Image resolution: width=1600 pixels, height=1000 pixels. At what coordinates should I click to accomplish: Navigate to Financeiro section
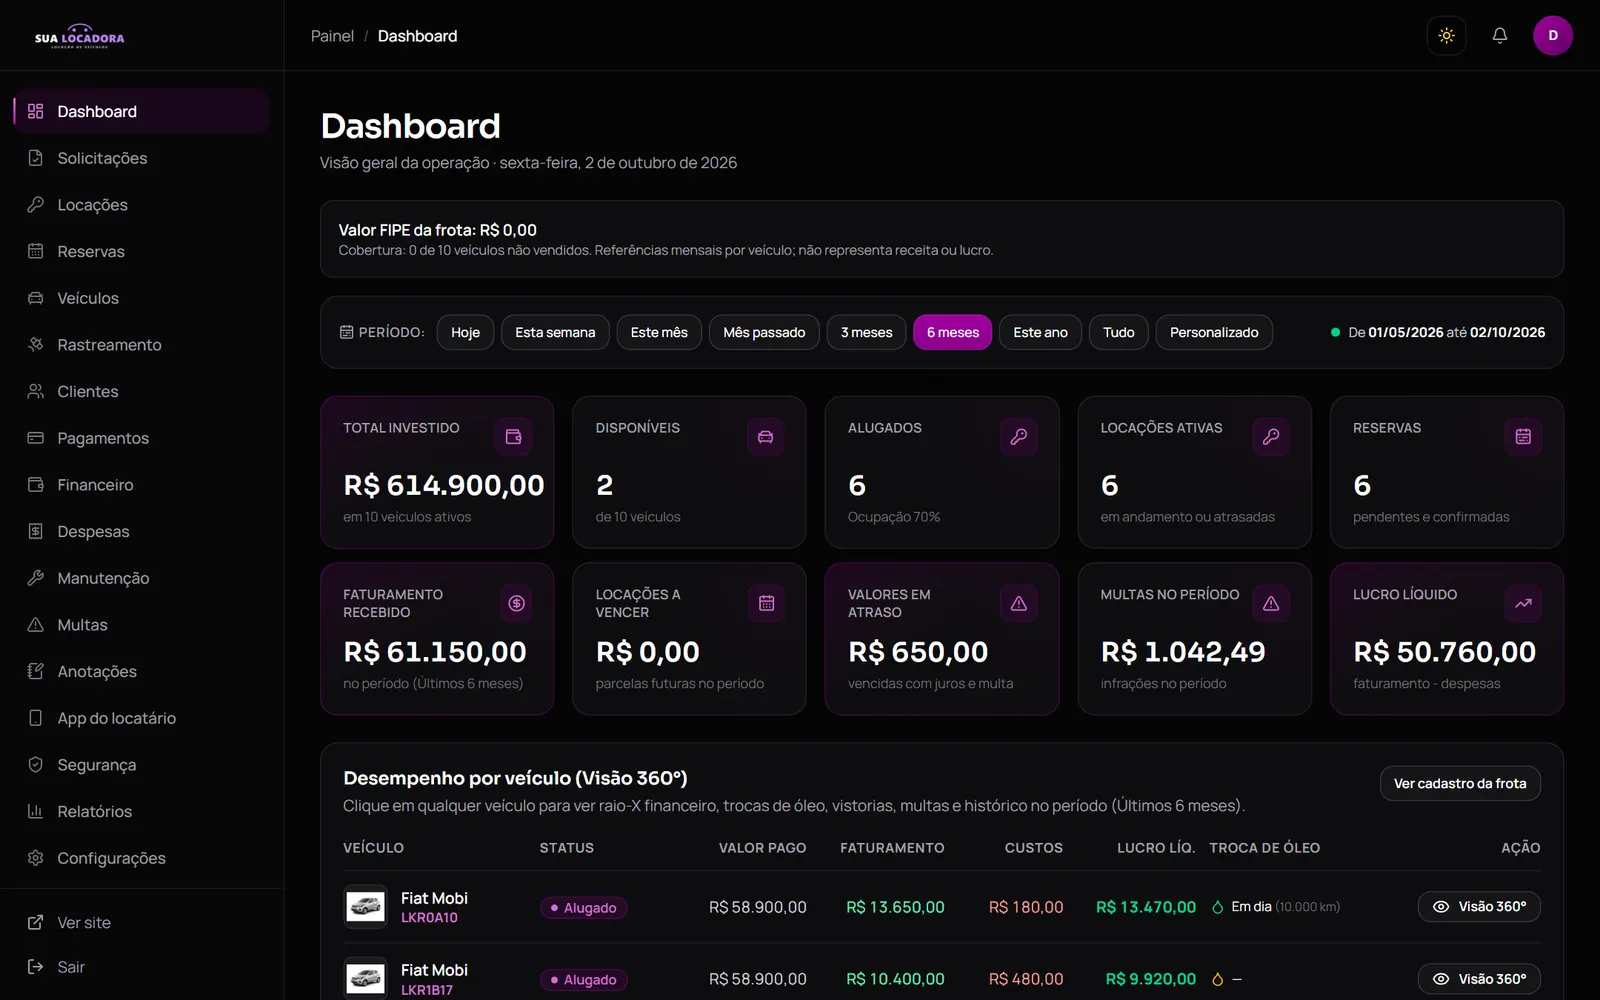click(x=142, y=485)
